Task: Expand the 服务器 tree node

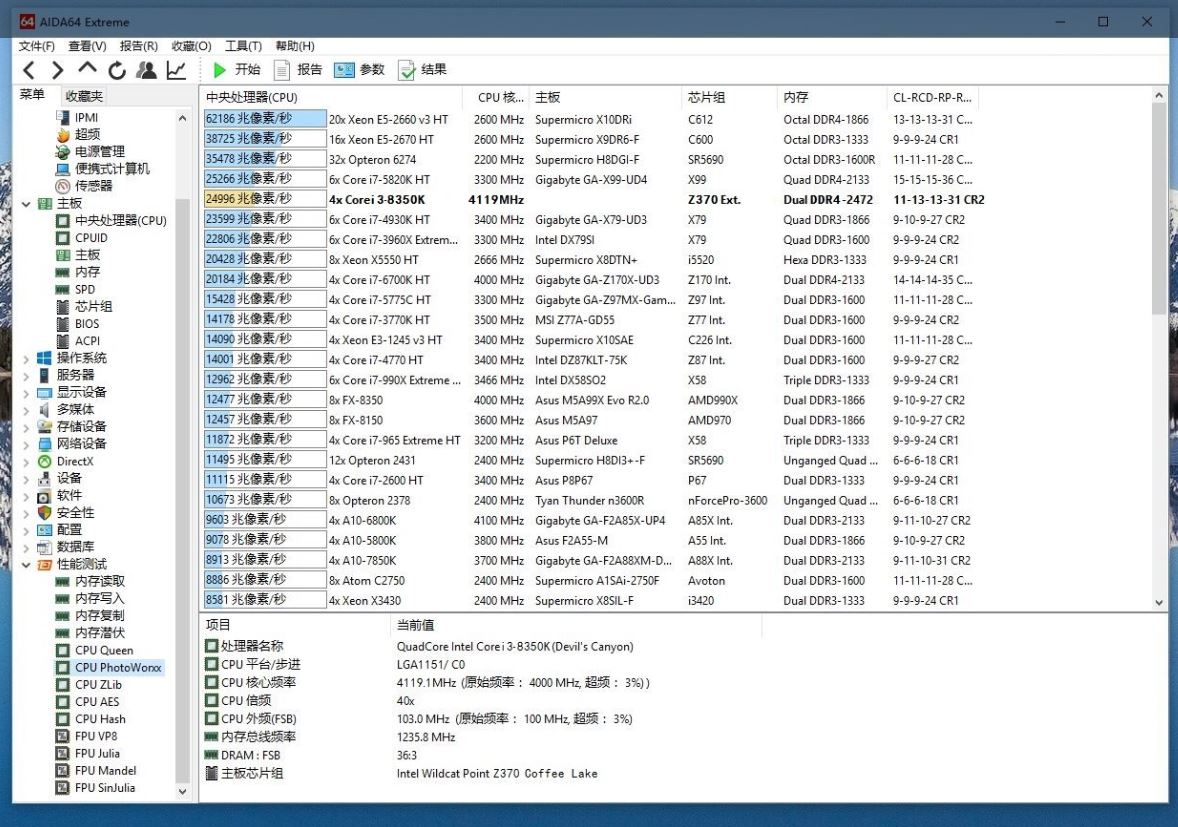Action: (x=26, y=376)
